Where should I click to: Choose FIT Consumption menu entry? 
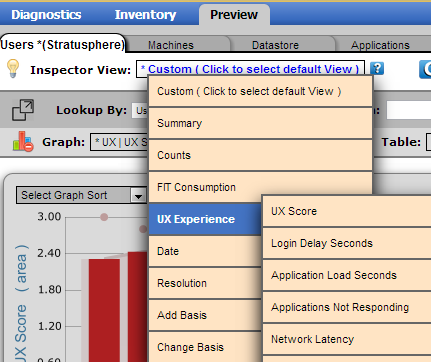pyautogui.click(x=260, y=187)
